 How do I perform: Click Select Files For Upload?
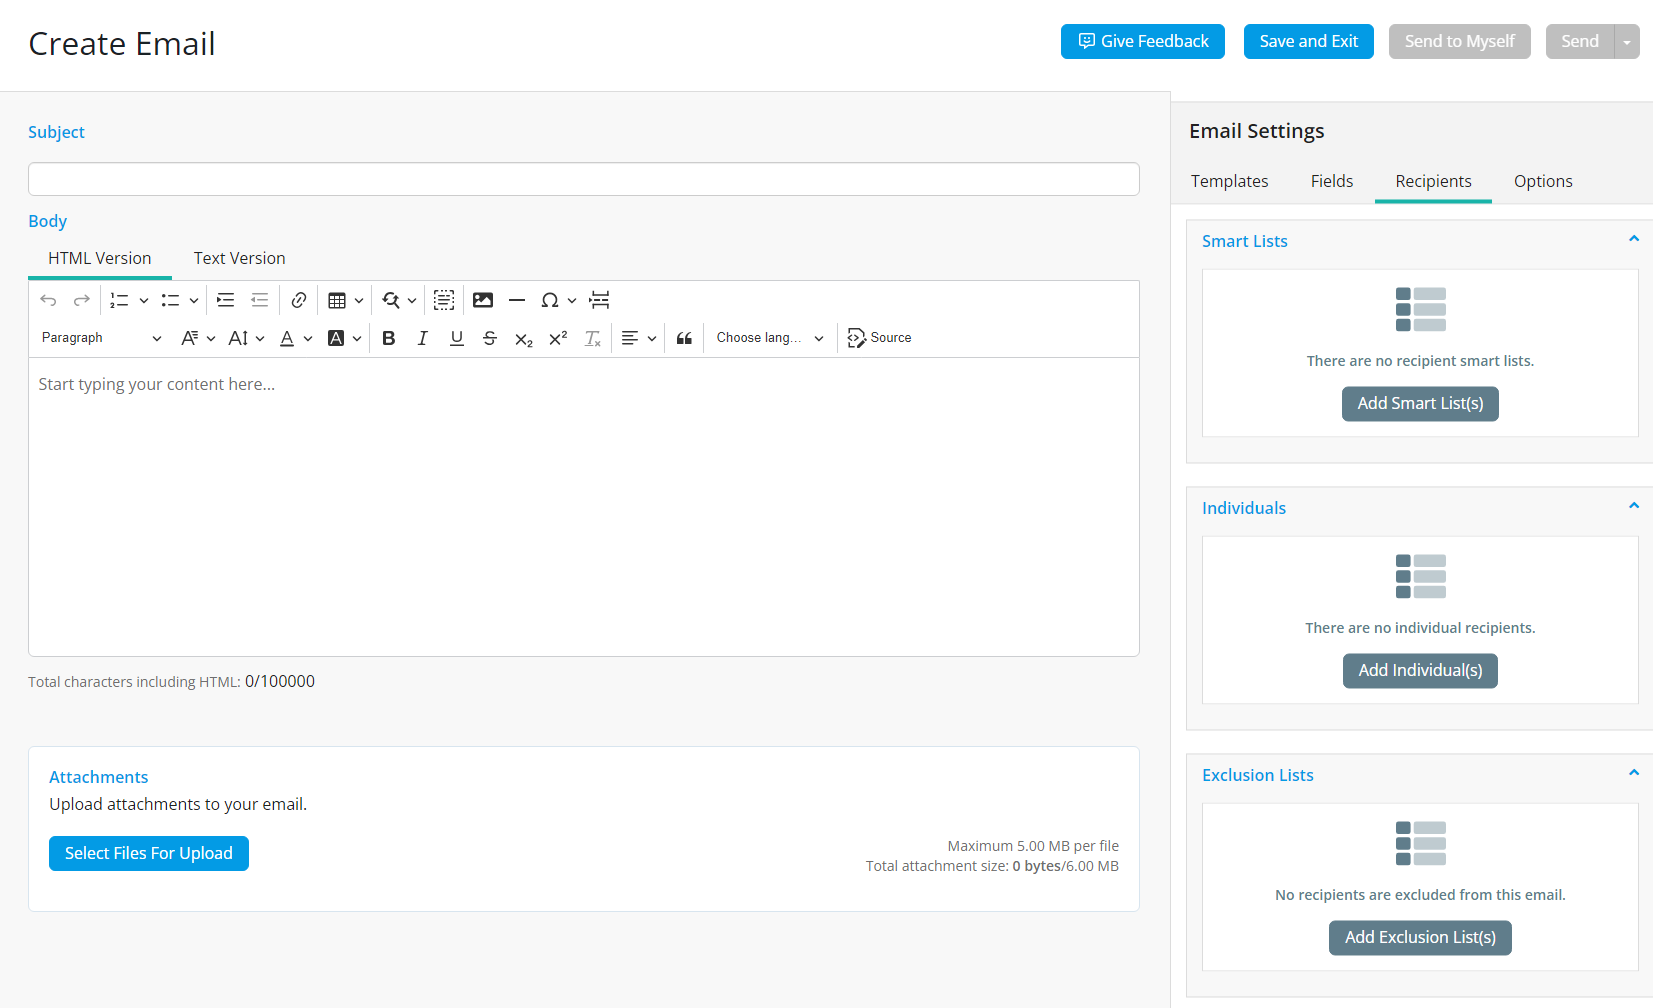click(149, 853)
